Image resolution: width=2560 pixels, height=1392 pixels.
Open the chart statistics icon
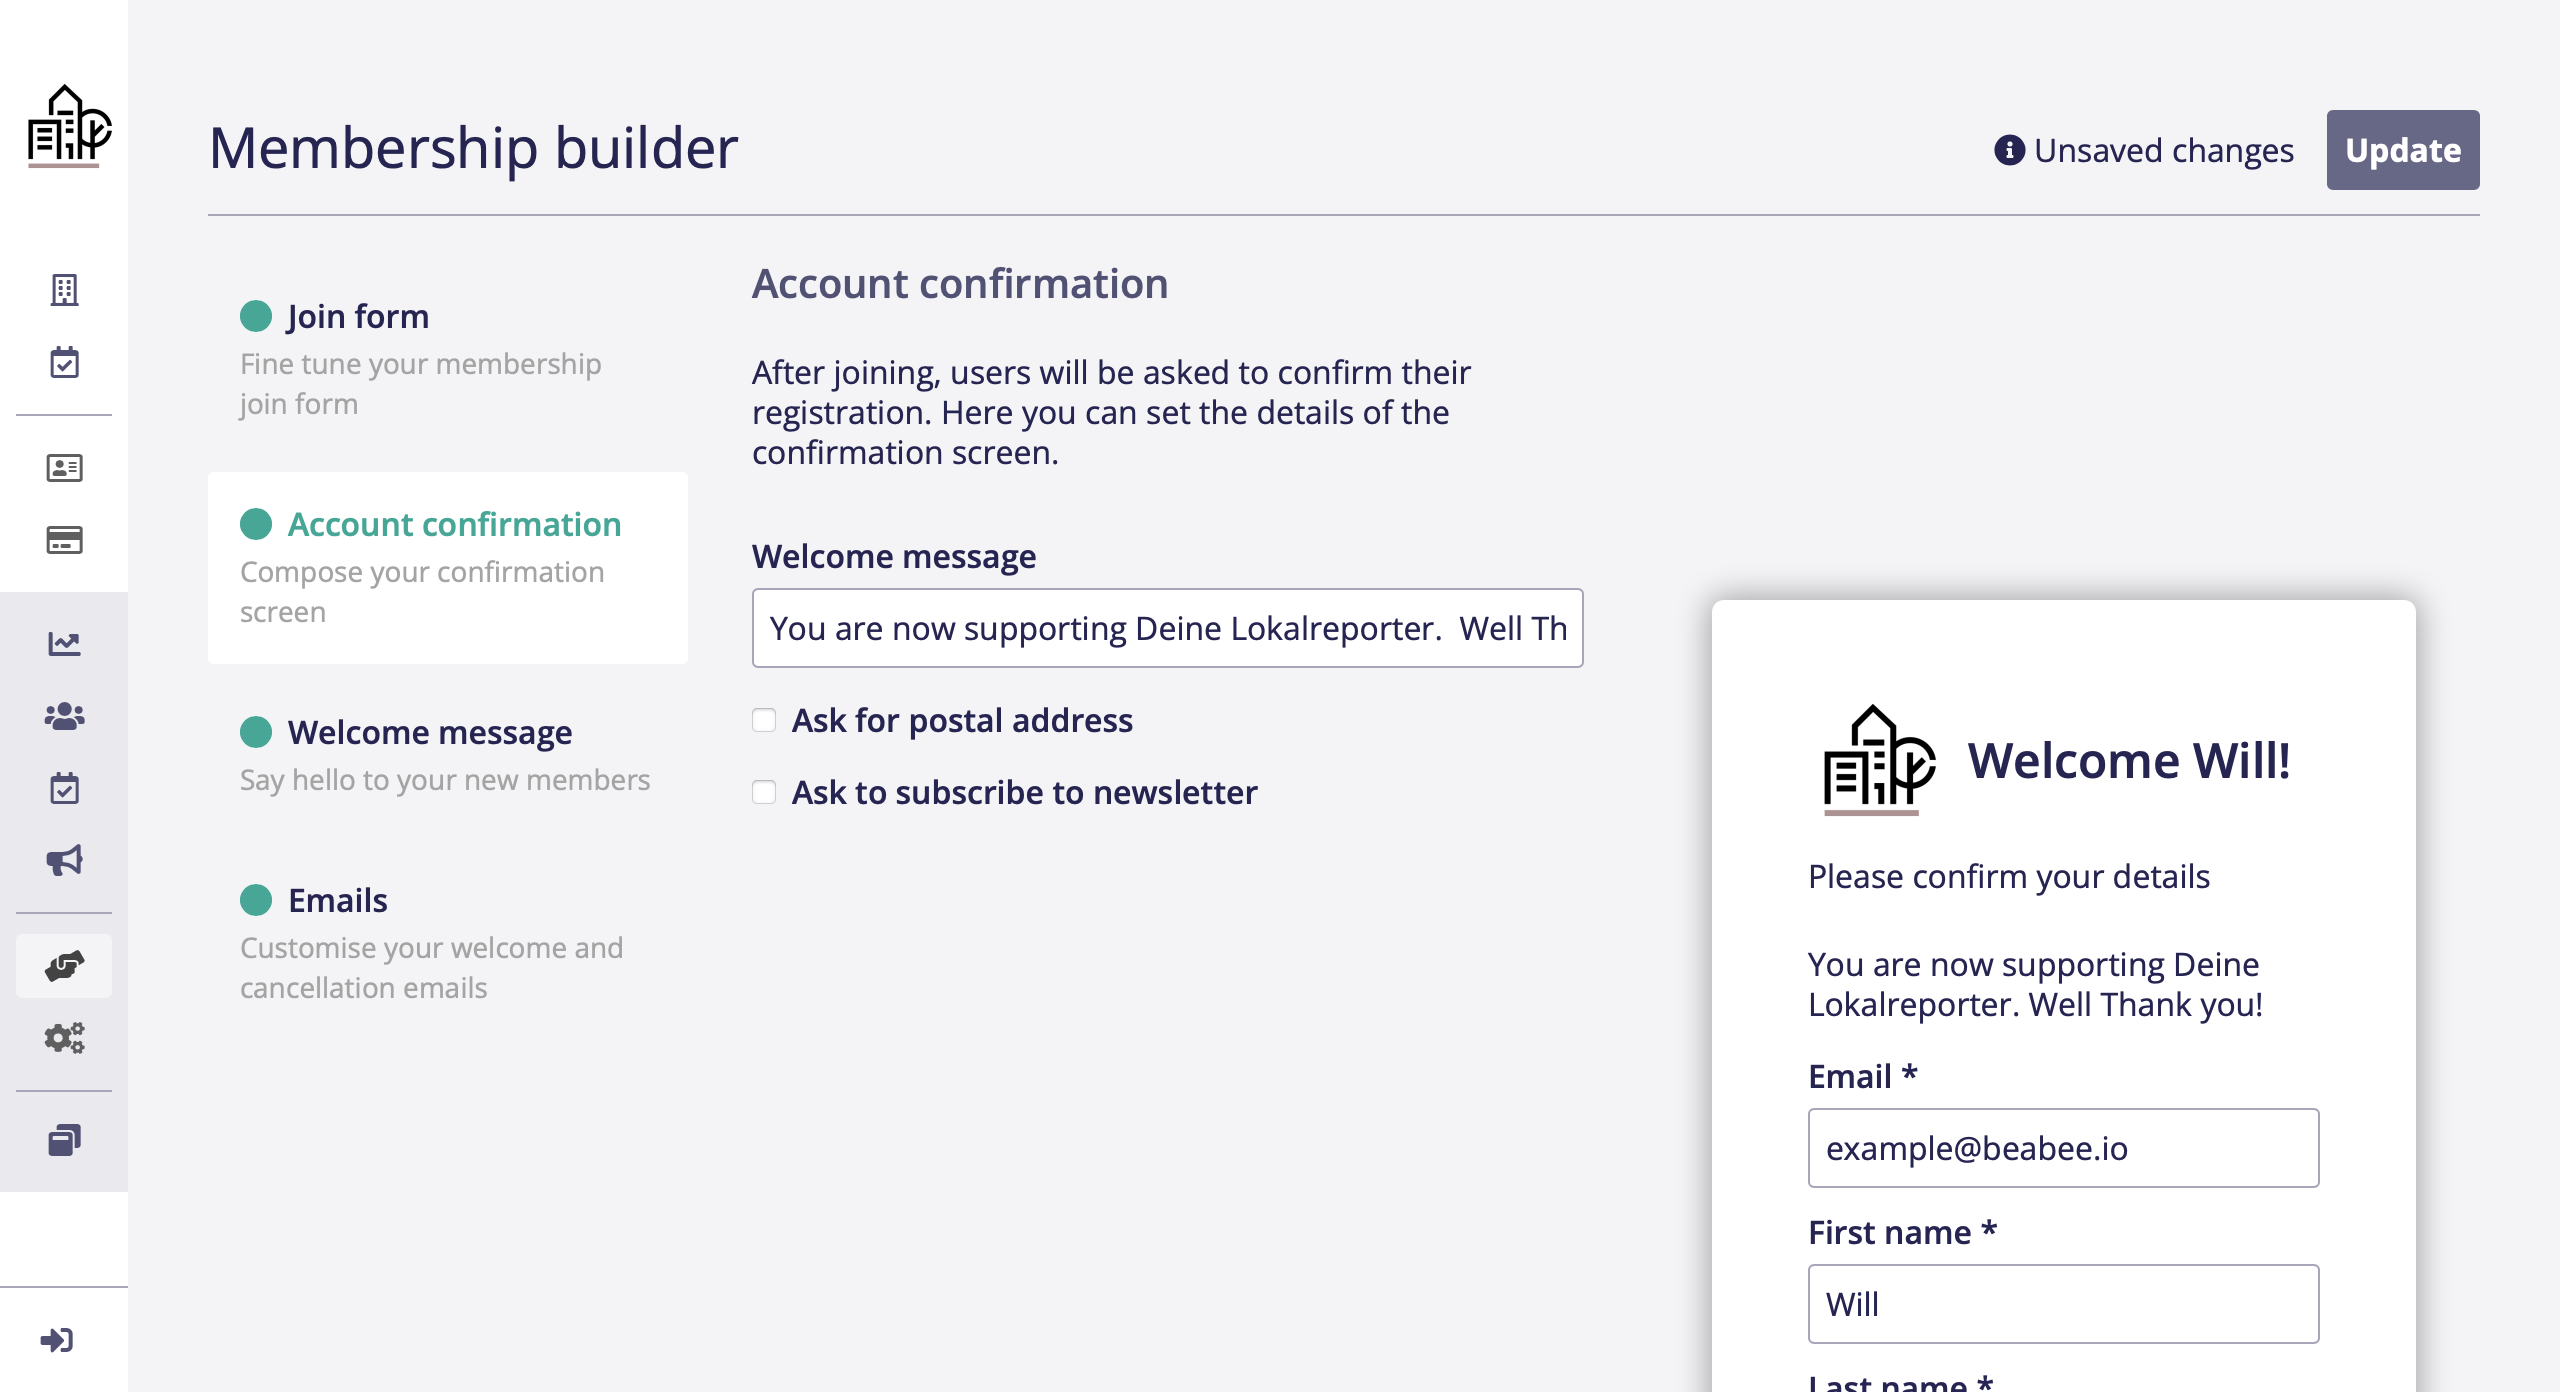tap(64, 643)
